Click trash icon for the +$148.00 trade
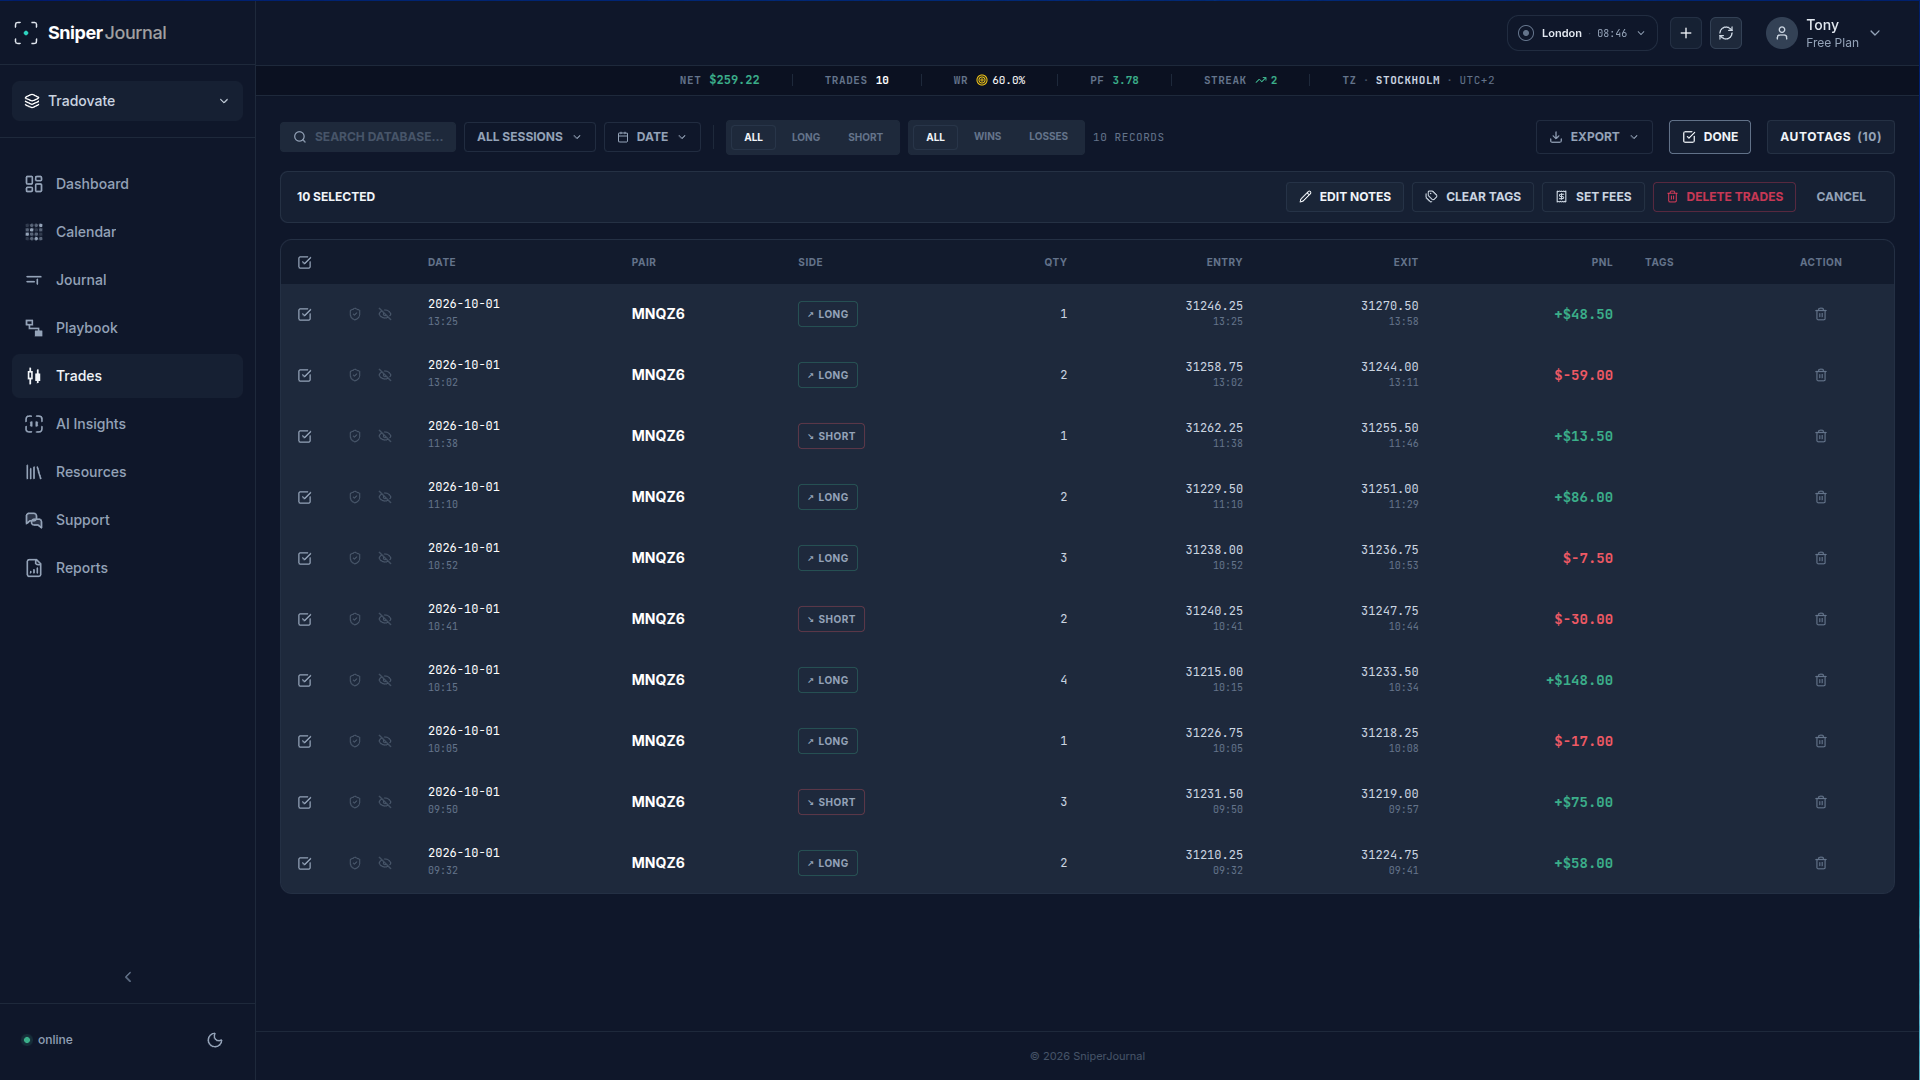 pyautogui.click(x=1821, y=680)
